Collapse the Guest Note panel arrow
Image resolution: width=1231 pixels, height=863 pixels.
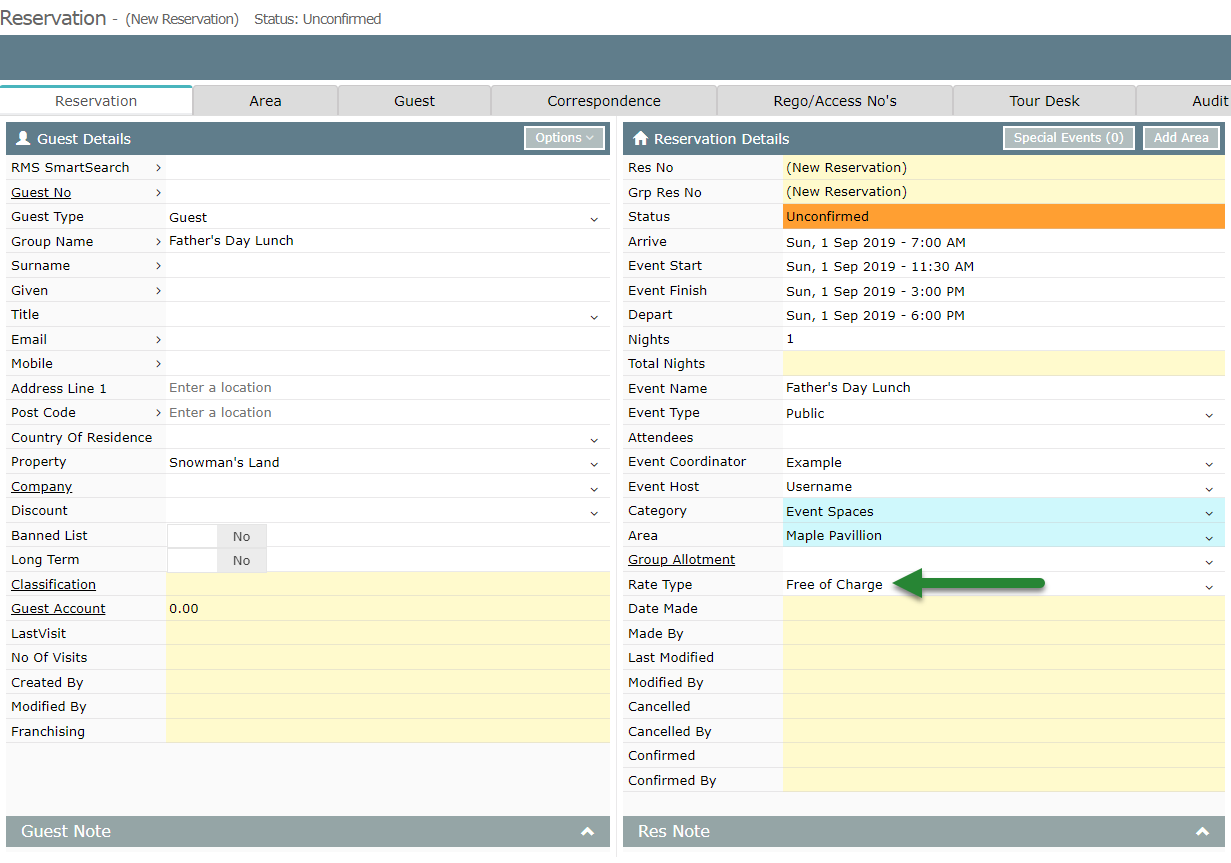click(x=587, y=832)
